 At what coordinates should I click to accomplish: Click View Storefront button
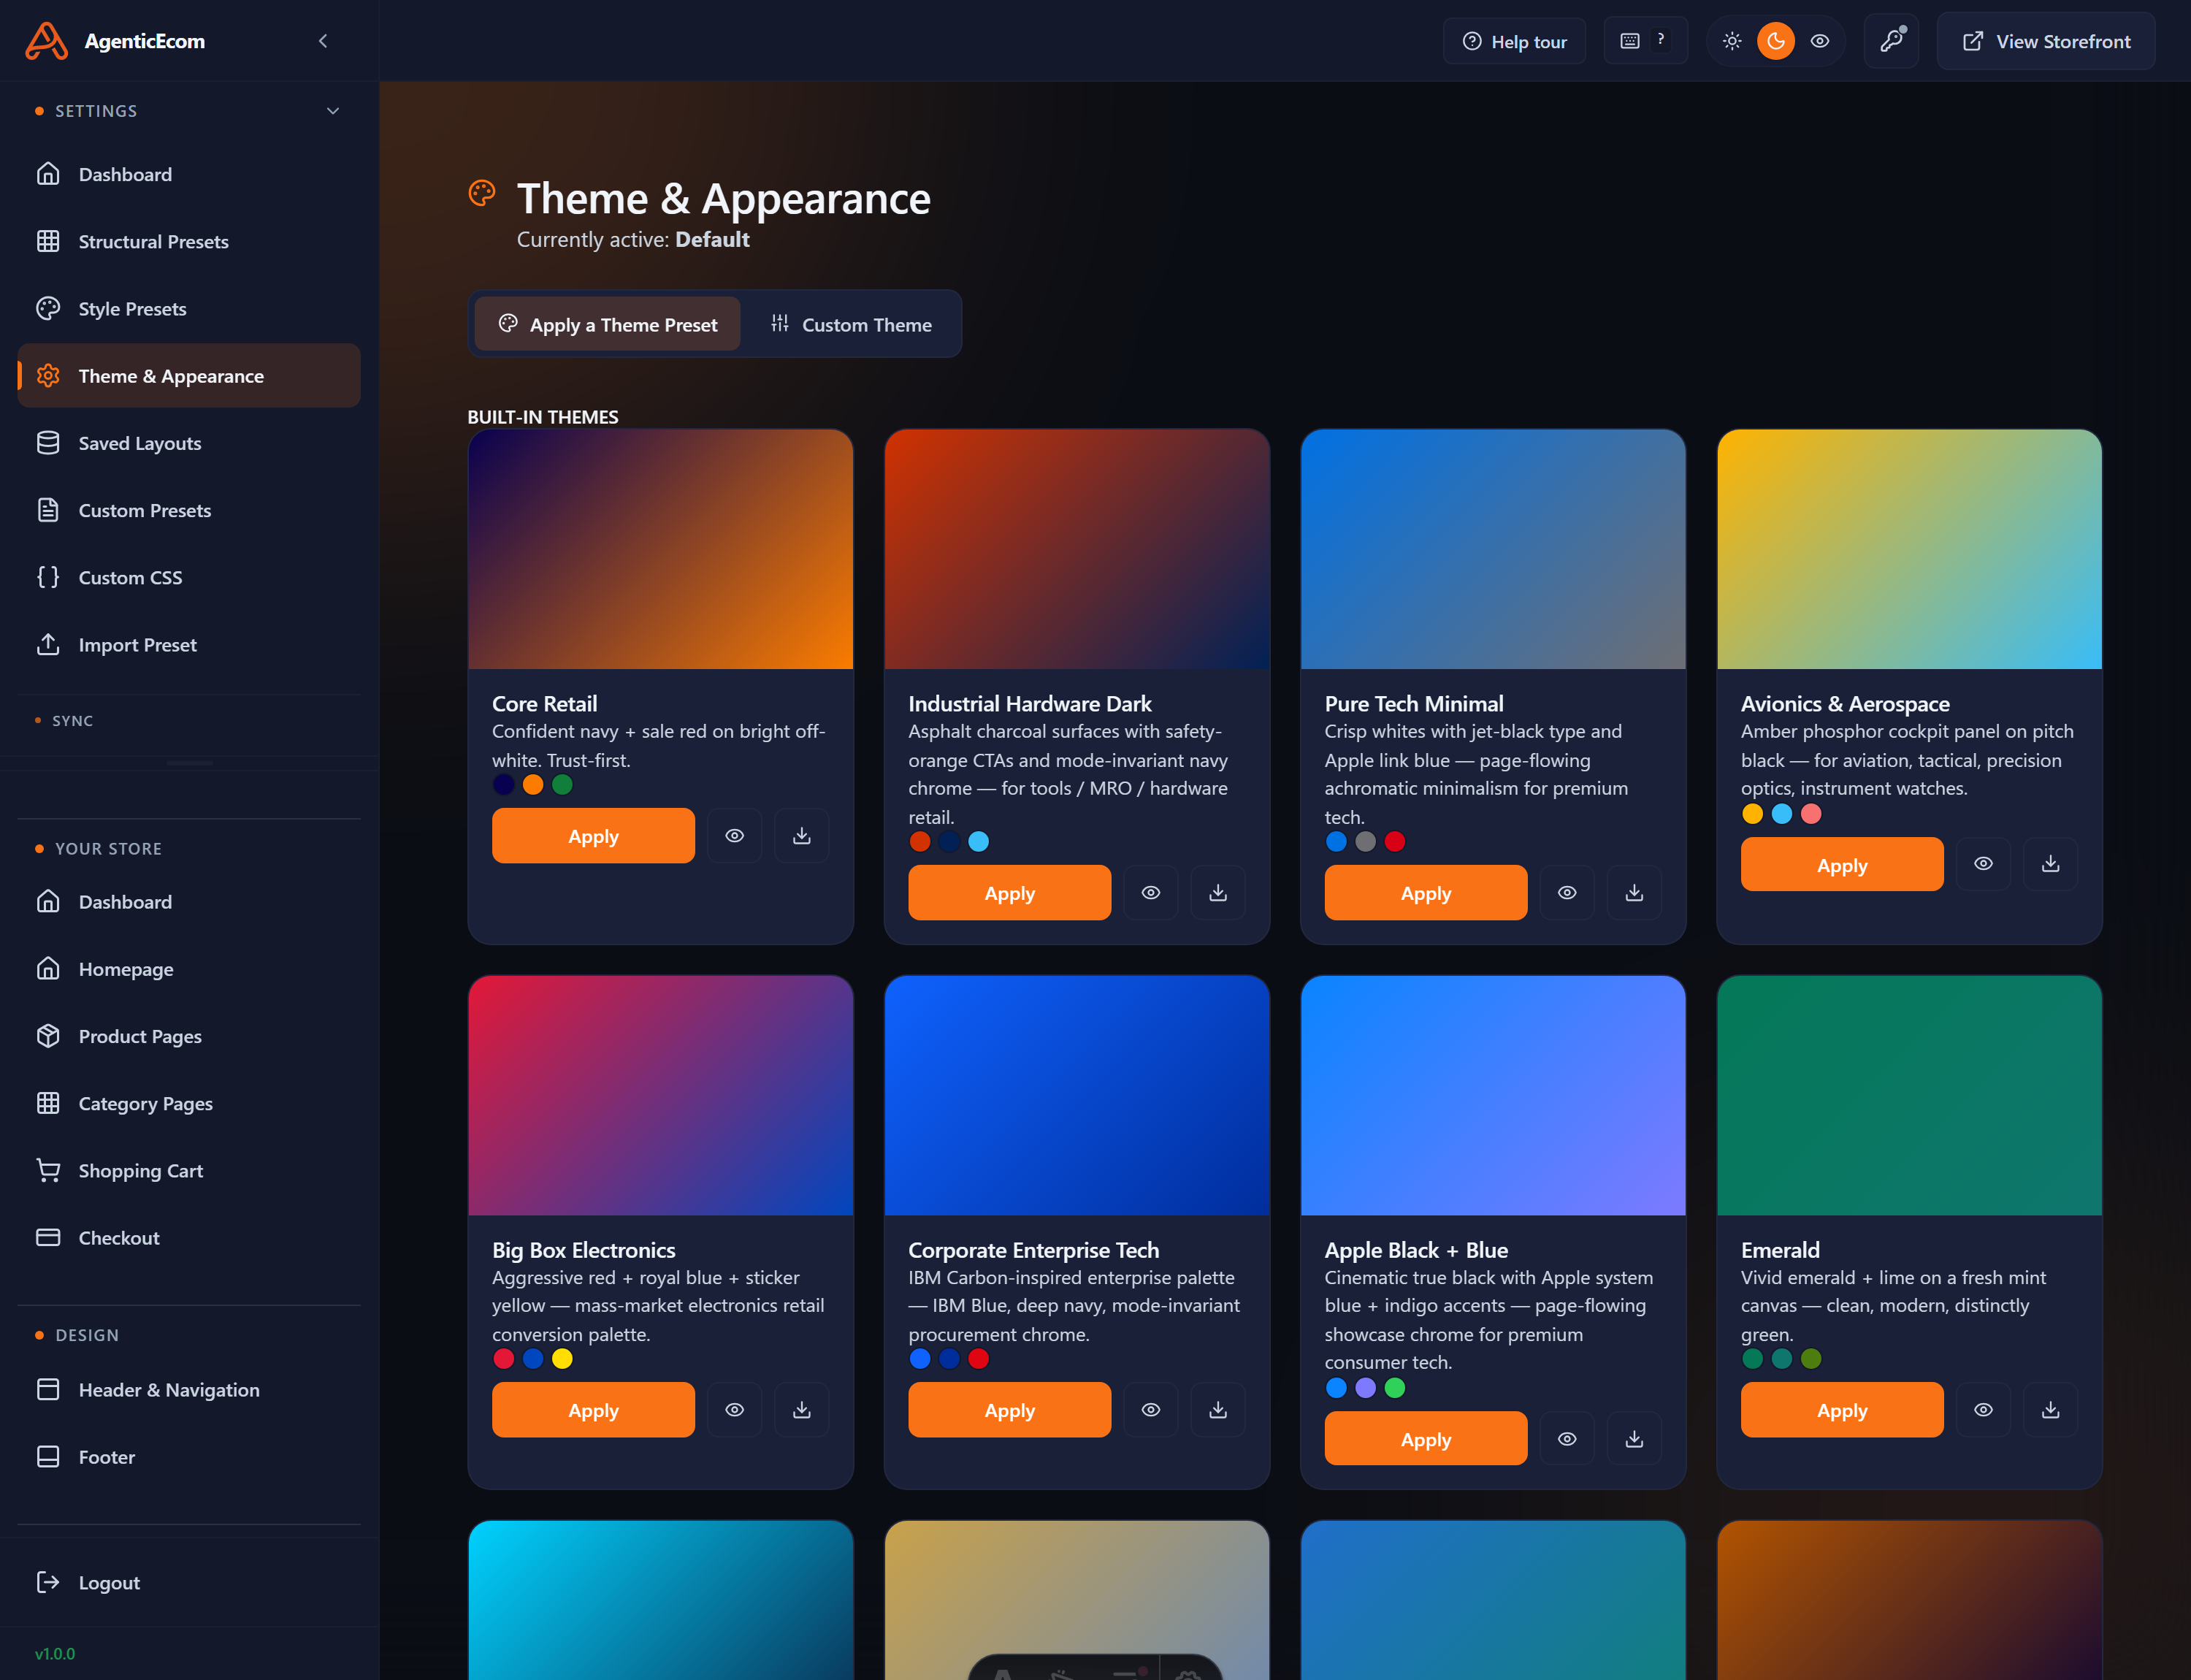2046,41
